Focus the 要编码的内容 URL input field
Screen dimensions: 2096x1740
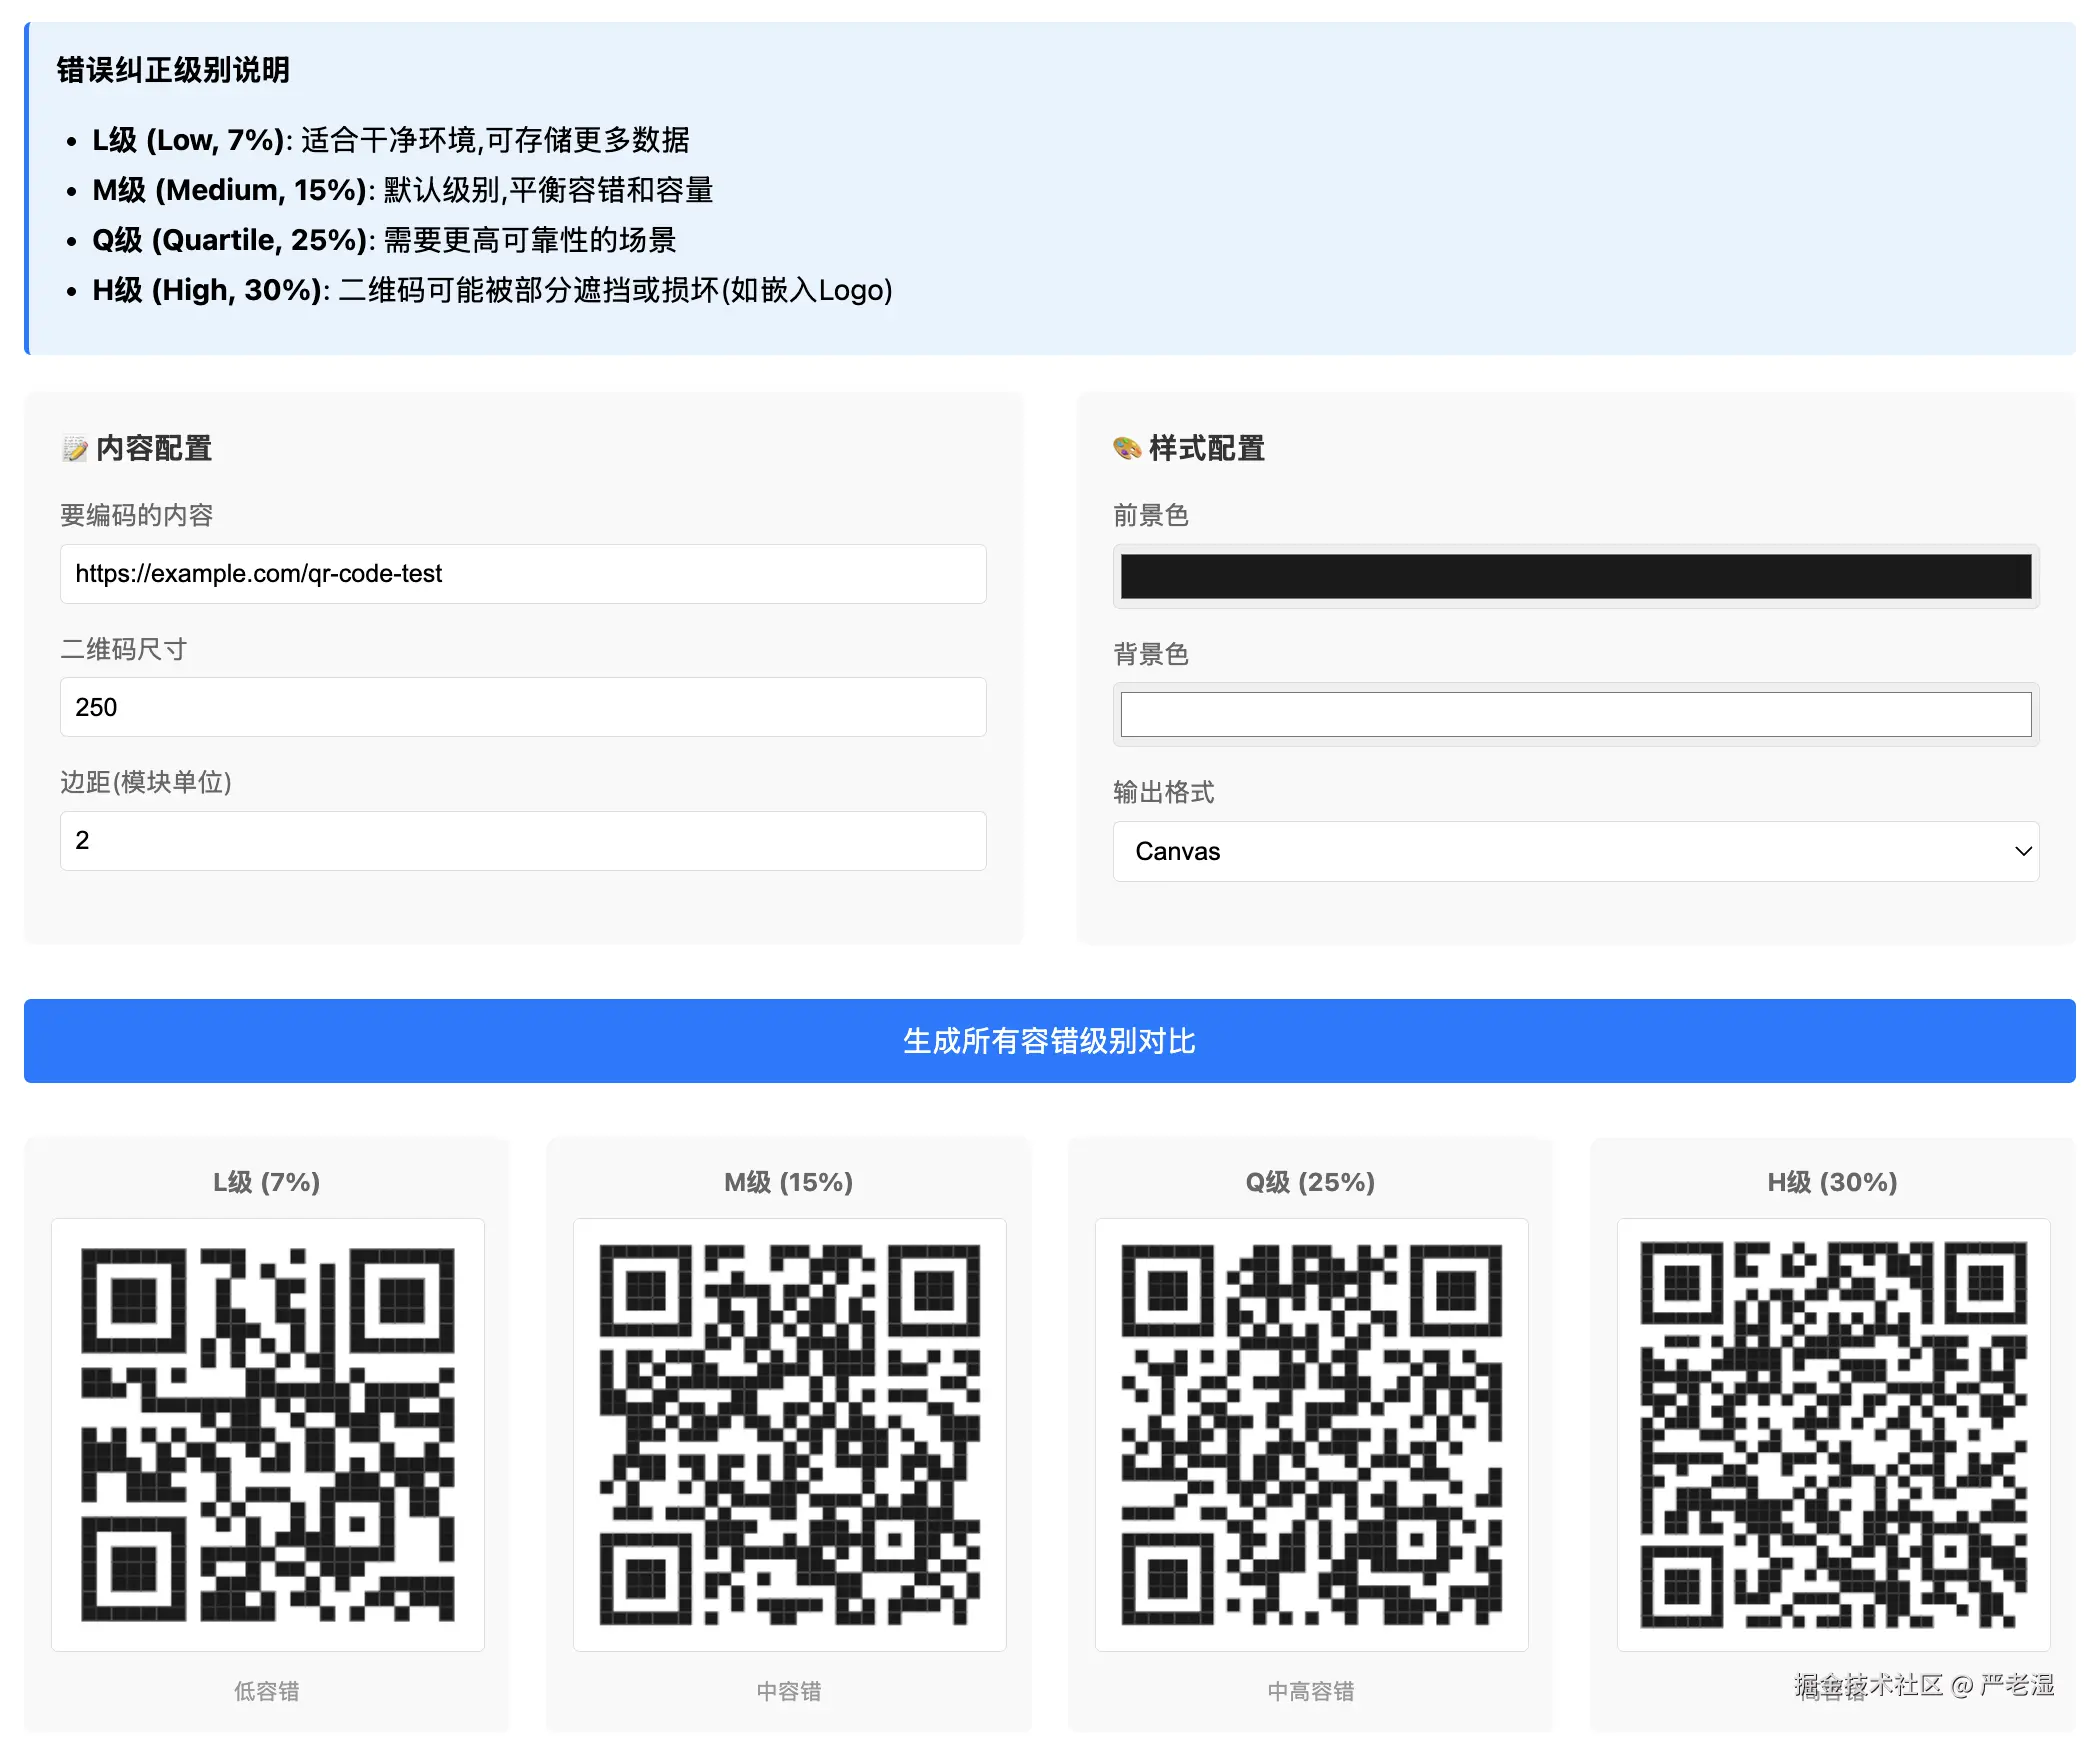pyautogui.click(x=523, y=574)
